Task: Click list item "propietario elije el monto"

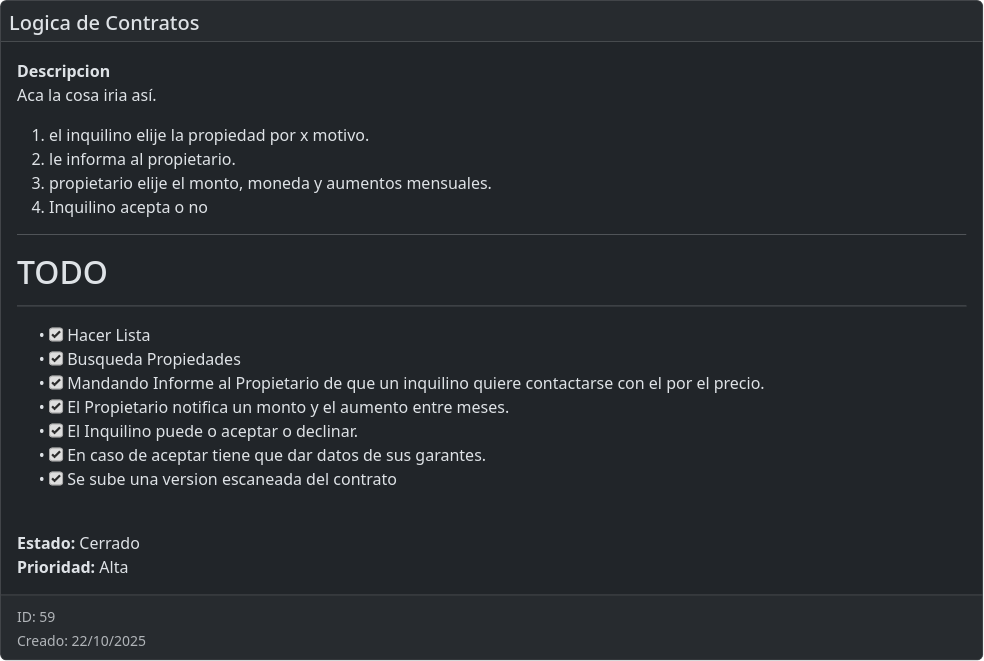Action: tap(270, 183)
